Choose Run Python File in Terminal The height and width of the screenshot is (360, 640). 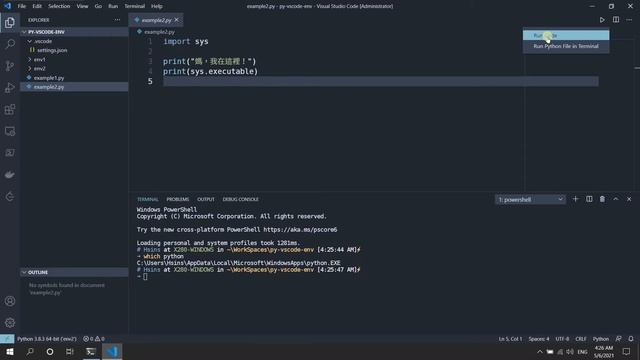566,46
